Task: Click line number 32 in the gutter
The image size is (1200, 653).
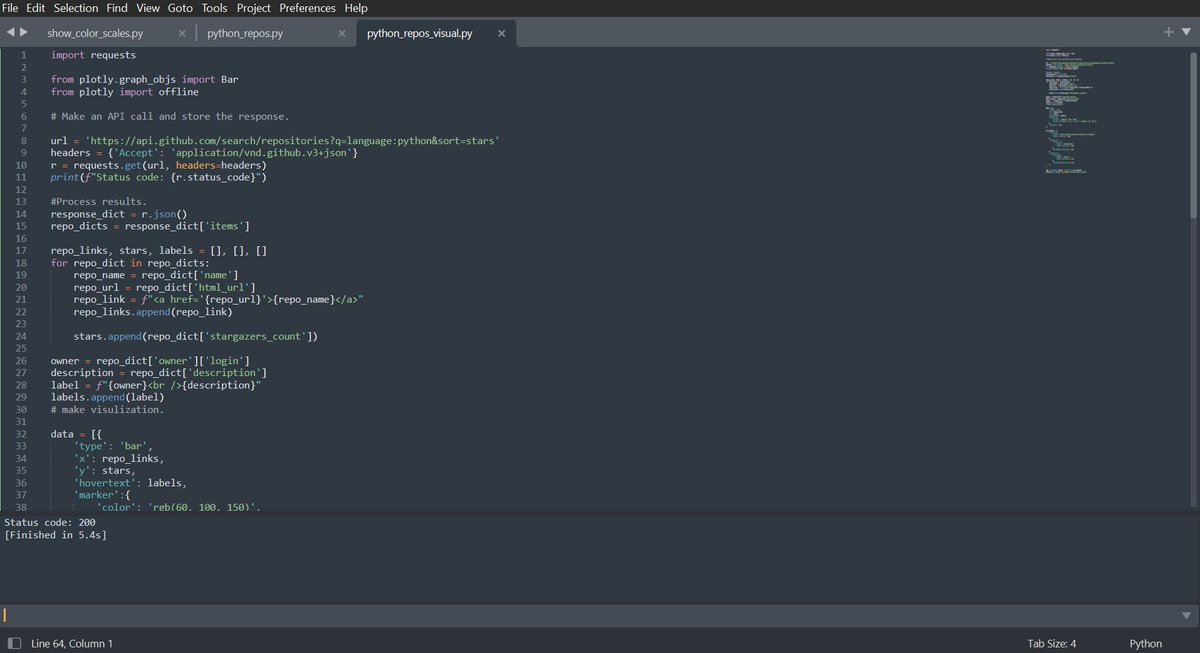Action: click(x=21, y=434)
